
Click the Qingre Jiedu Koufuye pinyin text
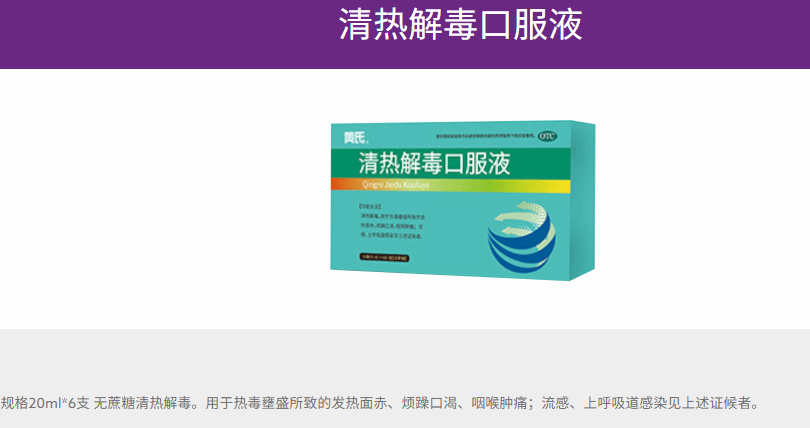click(396, 185)
